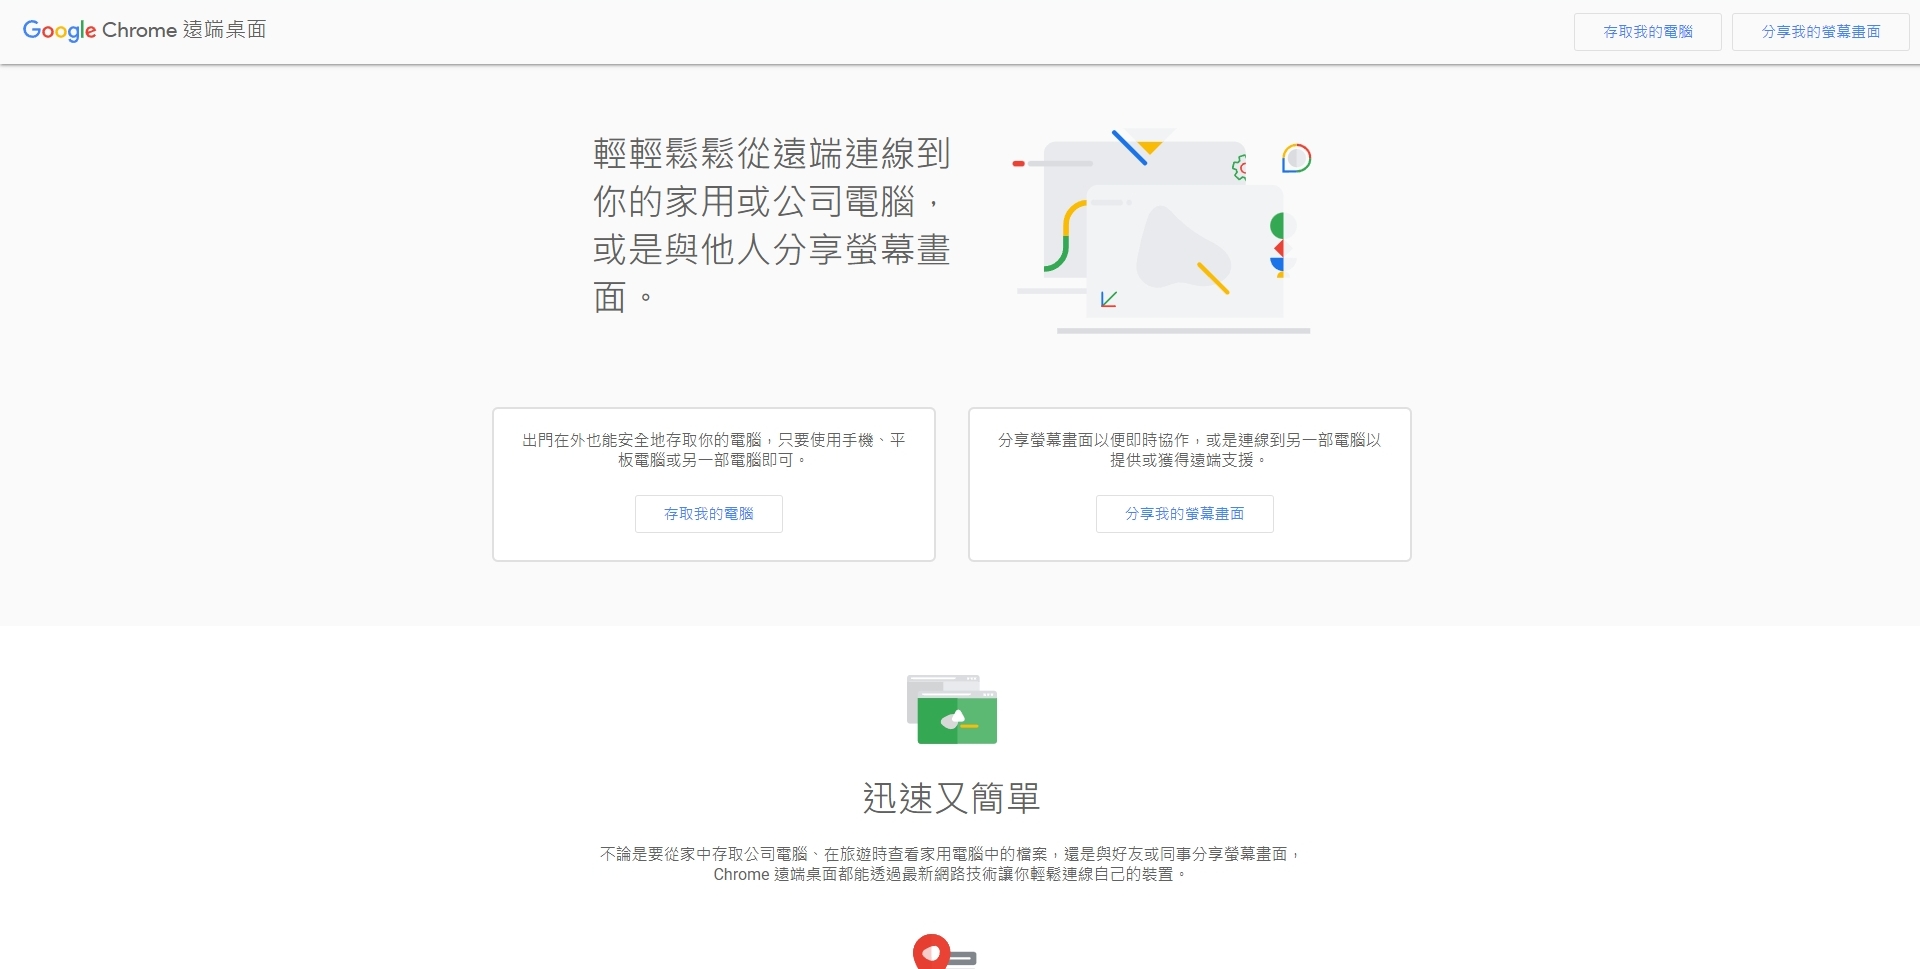1920x969 pixels.
Task: Click the headline starting with 輕輕鬆鬆從遠端連線到
Action: coord(771,225)
